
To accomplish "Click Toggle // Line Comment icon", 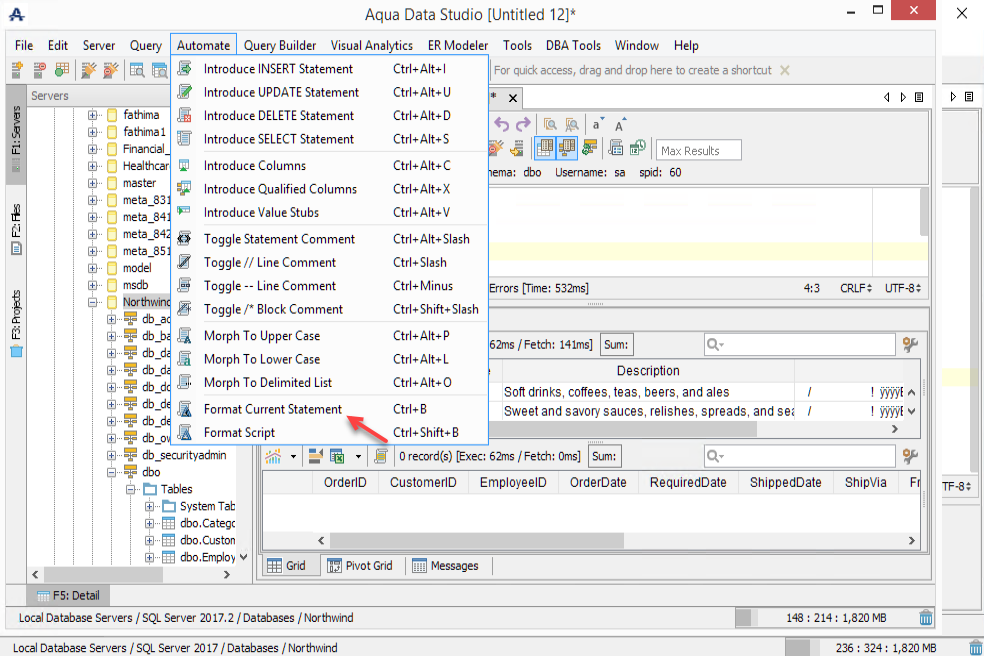I will (184, 262).
